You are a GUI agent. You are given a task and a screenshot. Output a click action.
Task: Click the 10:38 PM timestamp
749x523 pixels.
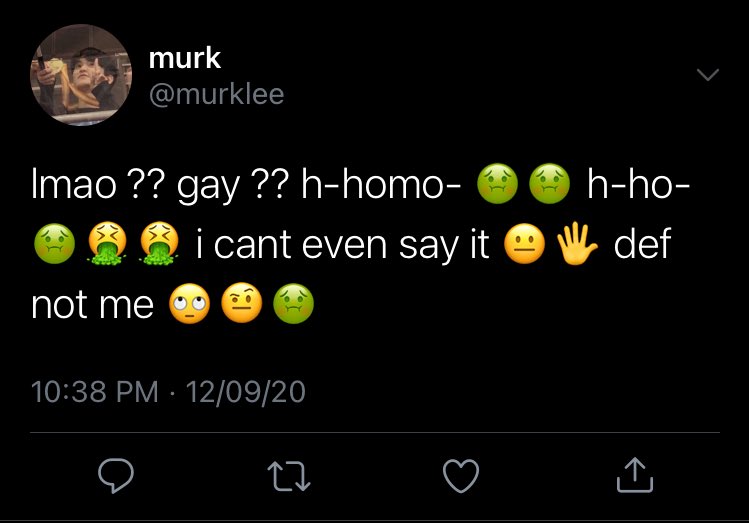click(95, 392)
